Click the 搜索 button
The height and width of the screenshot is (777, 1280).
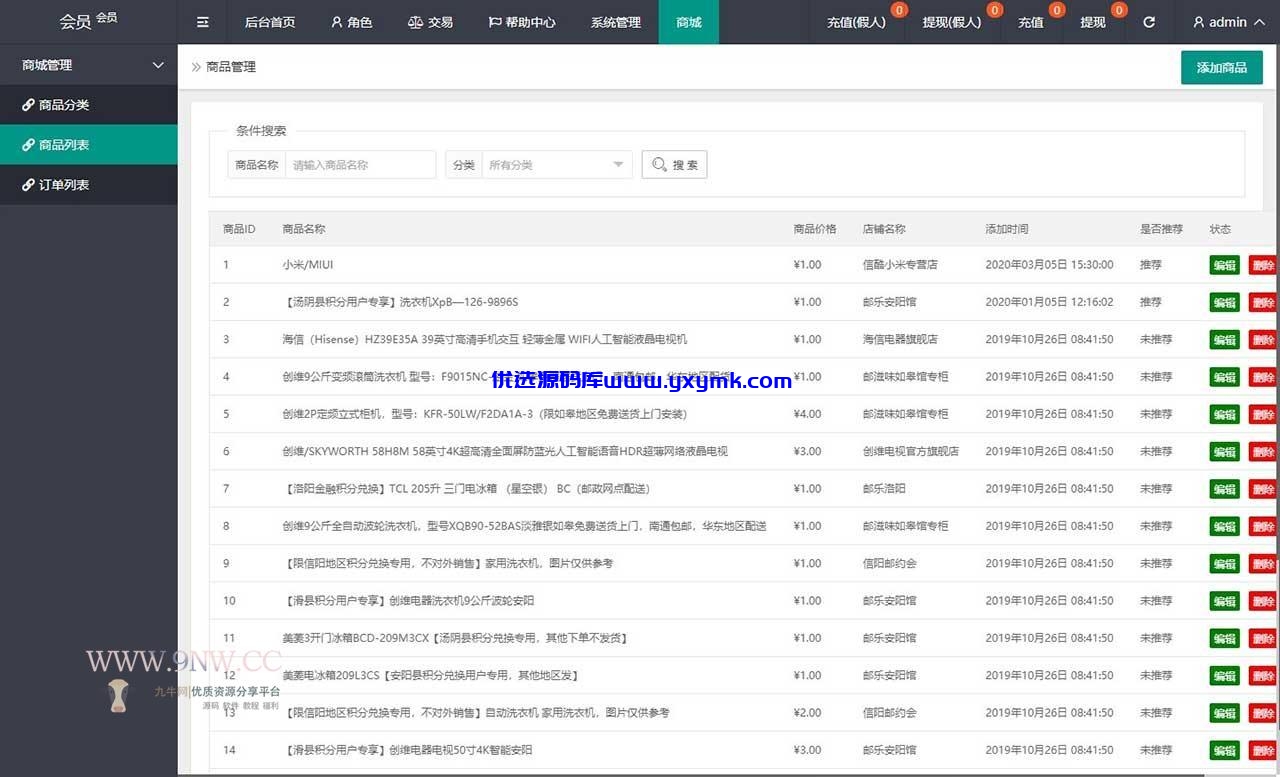[x=674, y=165]
